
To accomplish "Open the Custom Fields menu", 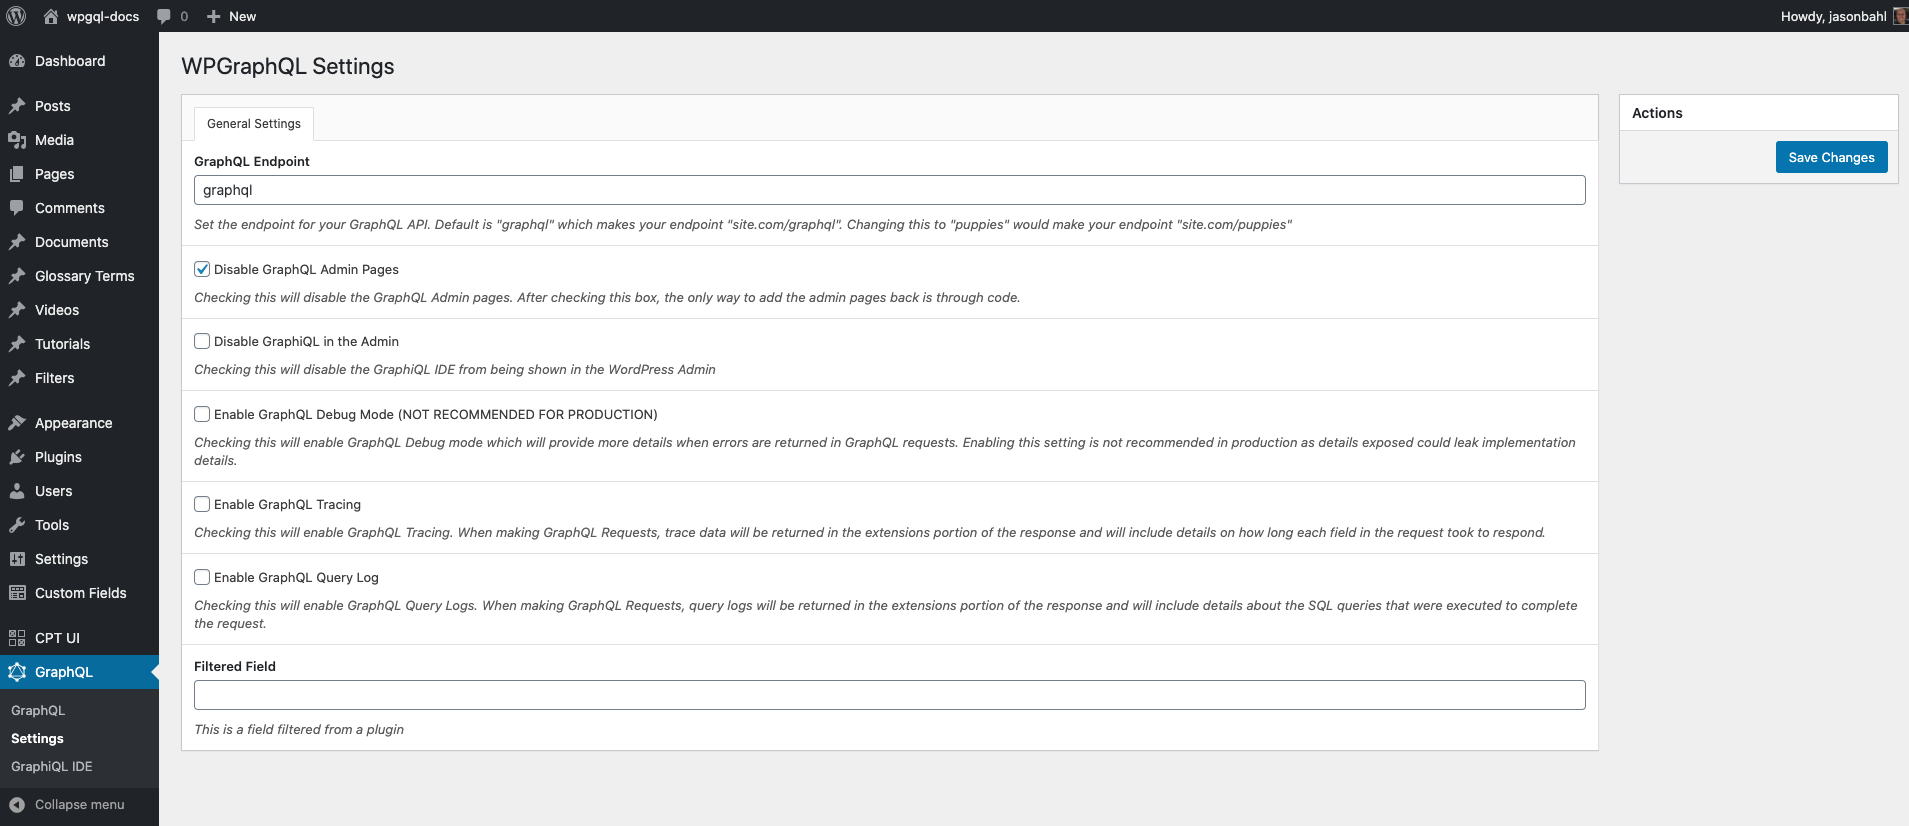I will [x=79, y=593].
